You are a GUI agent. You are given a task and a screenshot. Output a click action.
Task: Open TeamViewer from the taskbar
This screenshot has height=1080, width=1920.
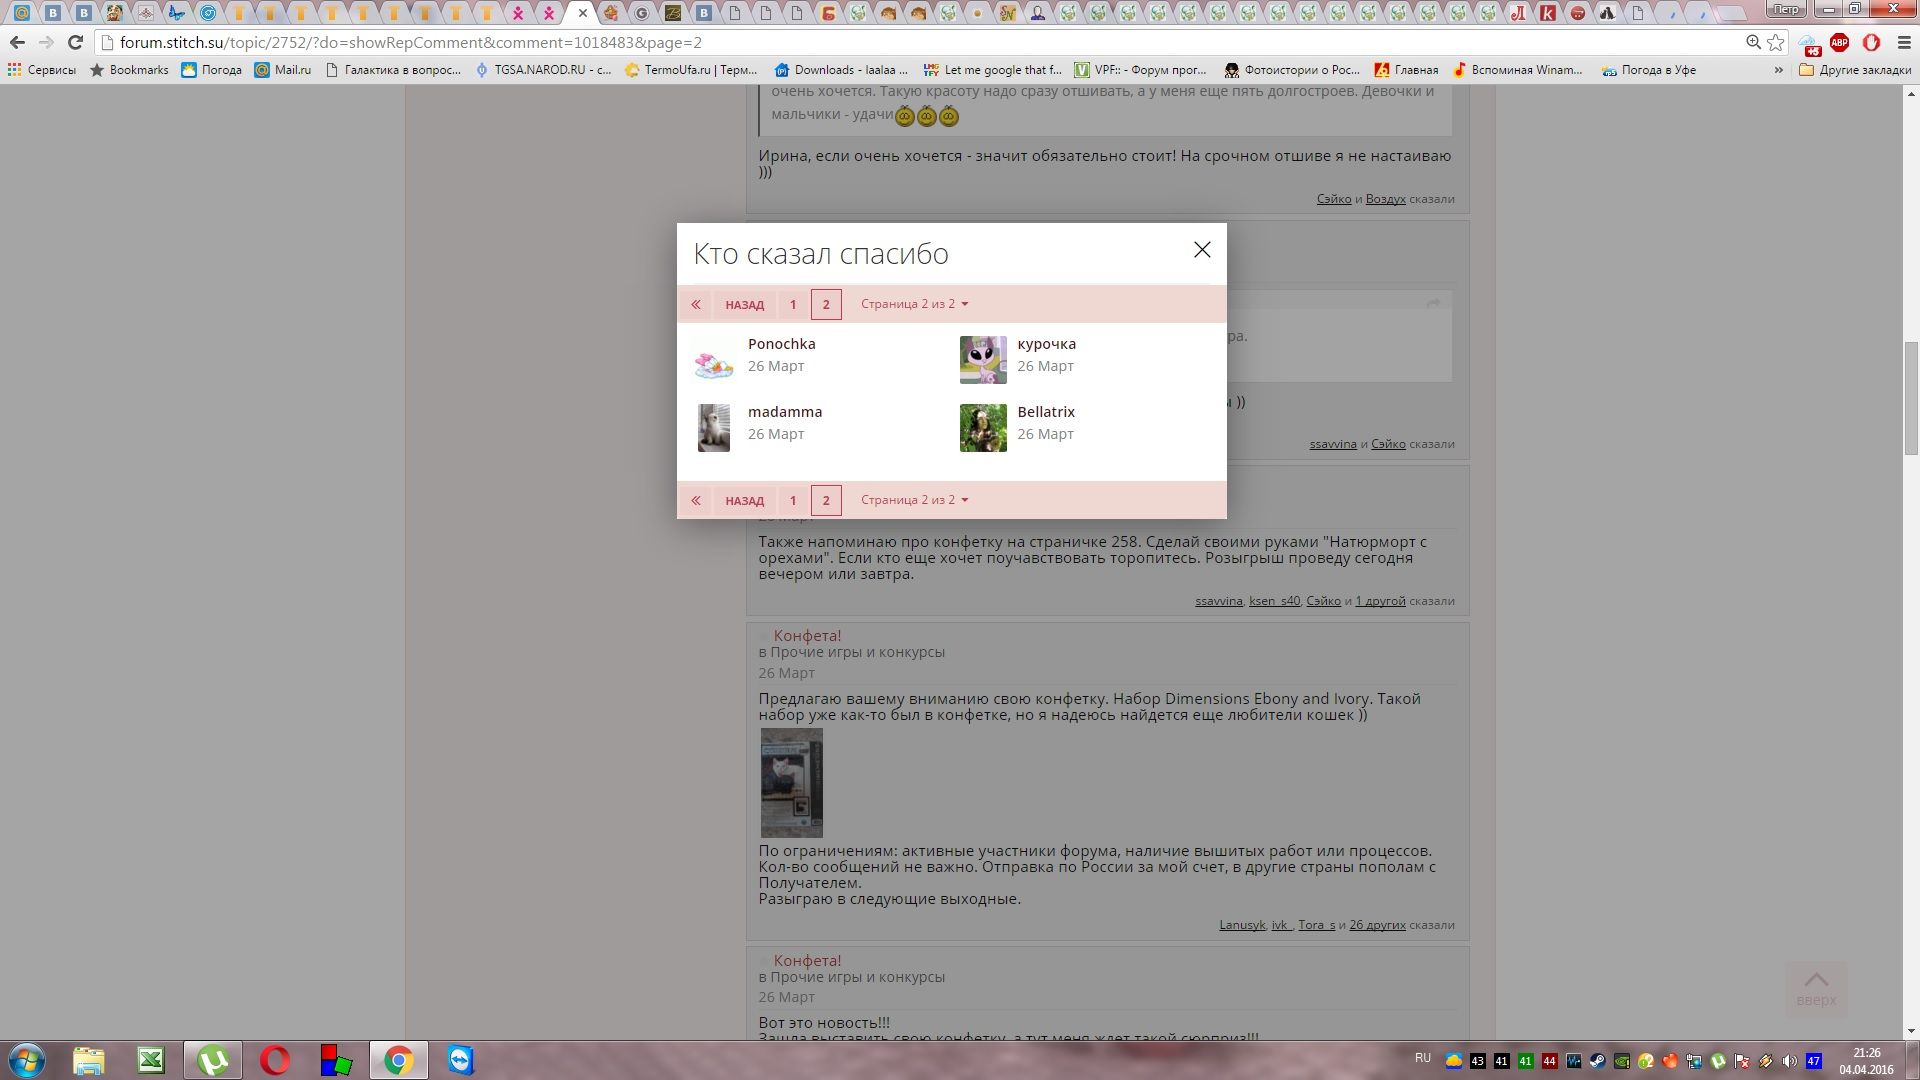(x=460, y=1060)
